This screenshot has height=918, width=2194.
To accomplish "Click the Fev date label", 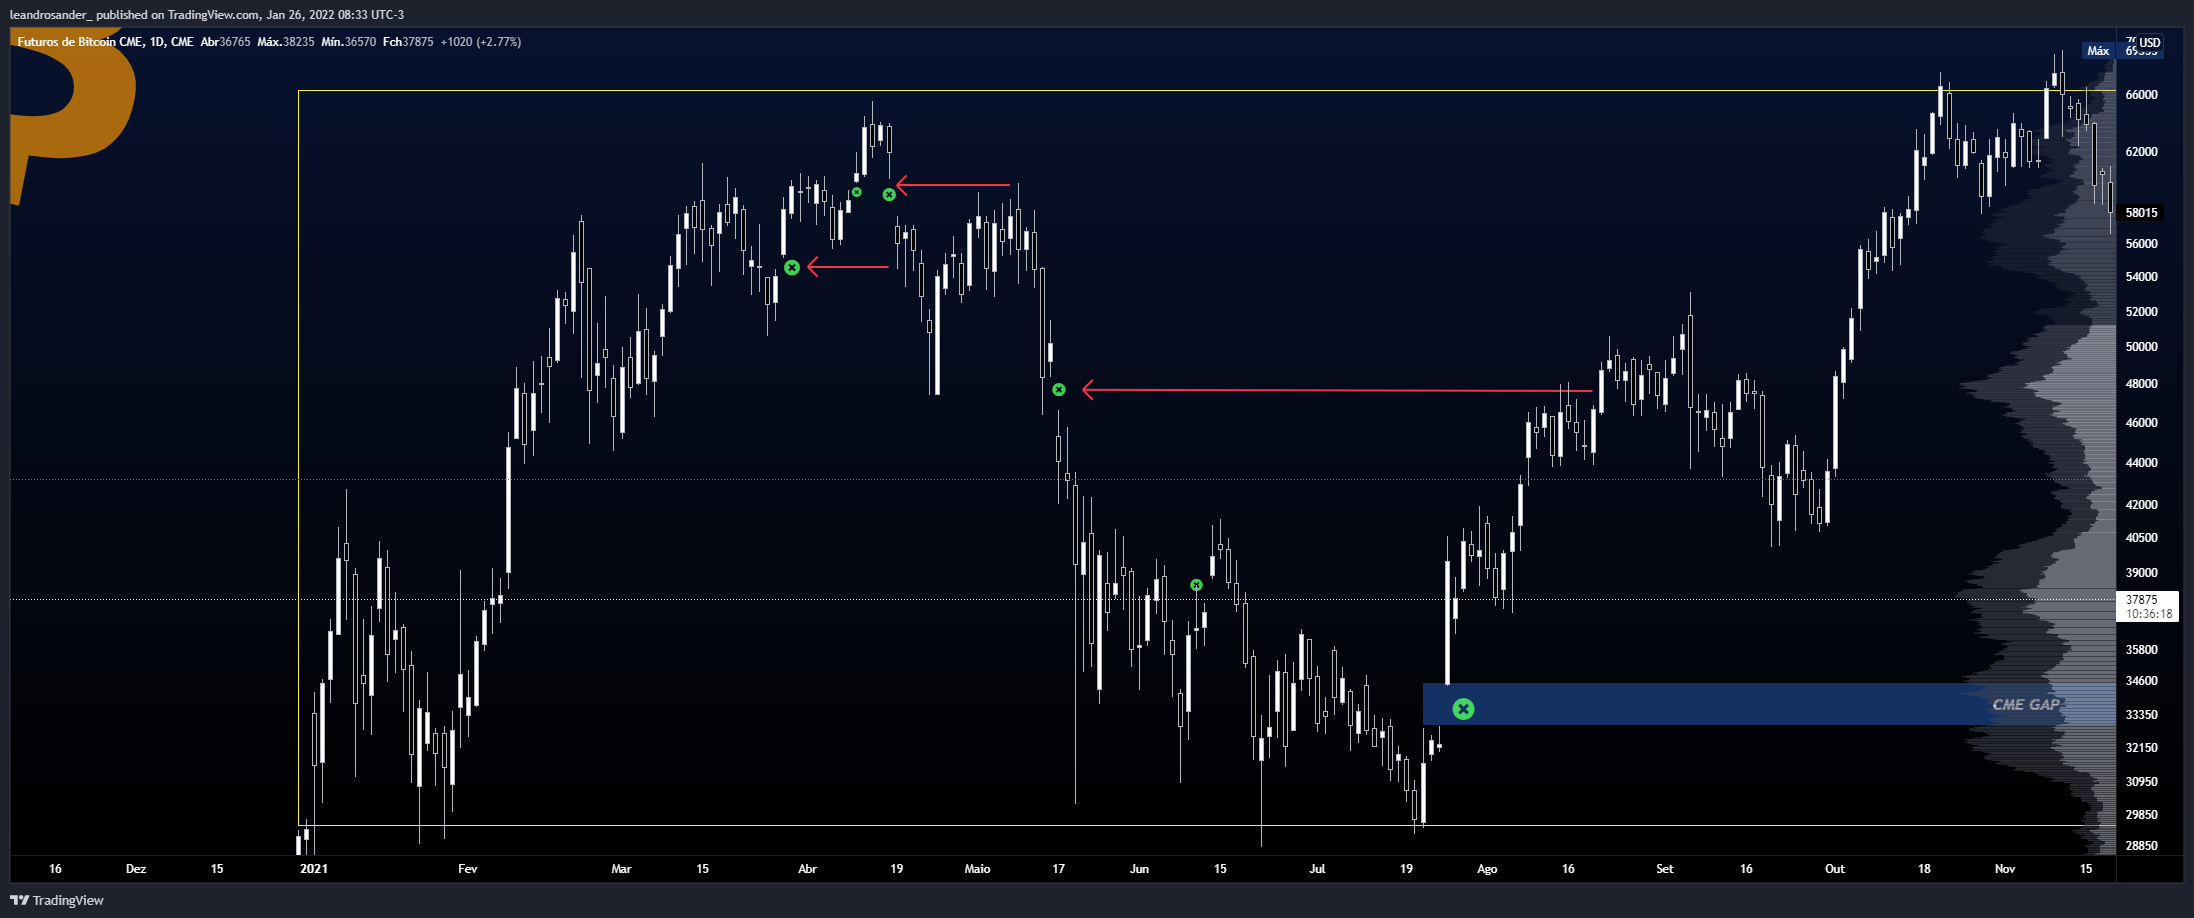I will [468, 869].
